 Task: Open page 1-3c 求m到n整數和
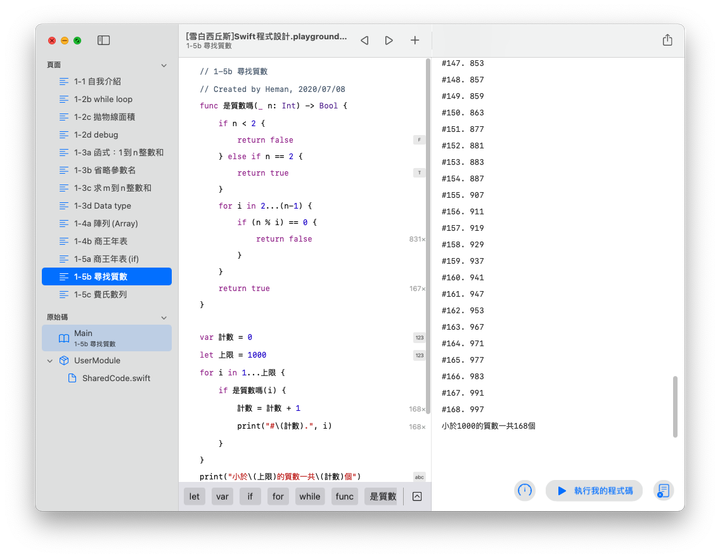tap(107, 188)
